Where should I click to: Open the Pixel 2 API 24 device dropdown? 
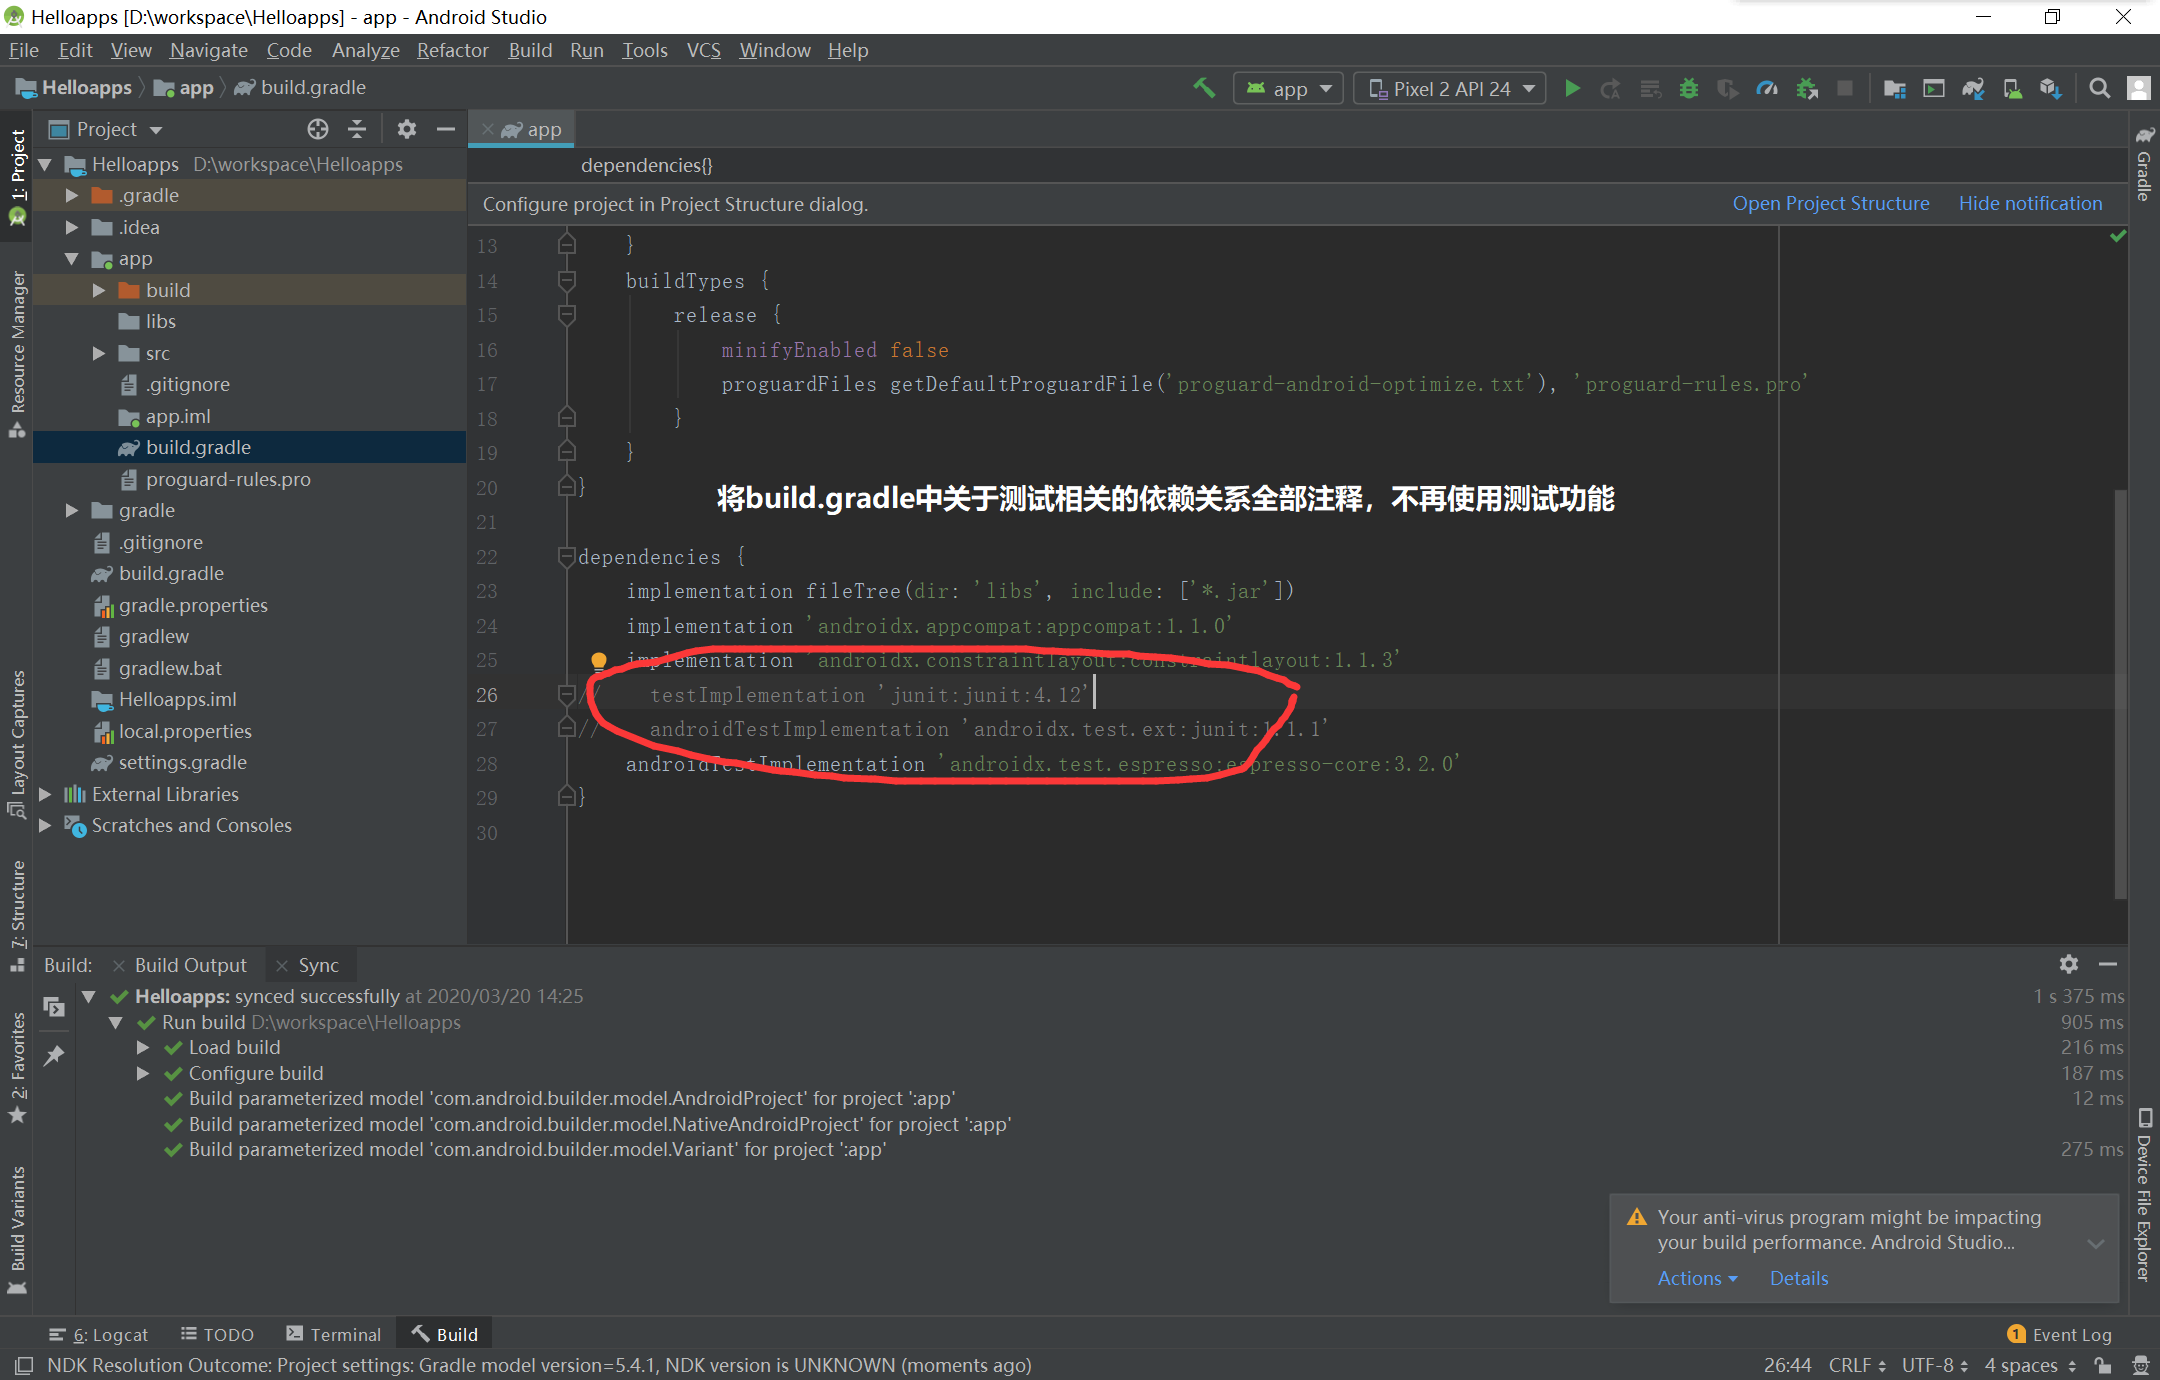pyautogui.click(x=1450, y=89)
